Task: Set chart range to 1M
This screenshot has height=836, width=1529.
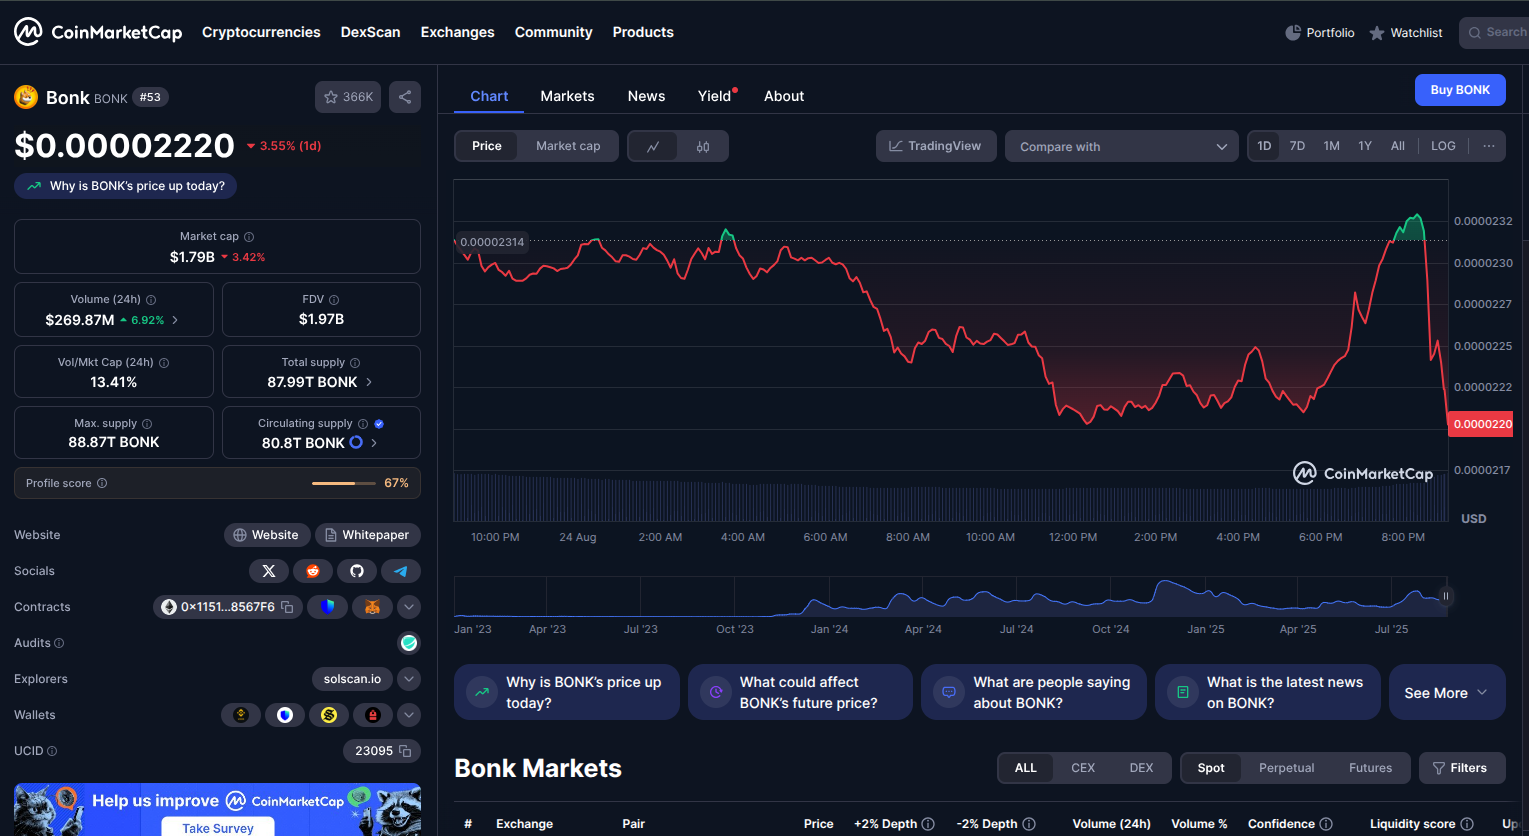Action: [x=1331, y=146]
